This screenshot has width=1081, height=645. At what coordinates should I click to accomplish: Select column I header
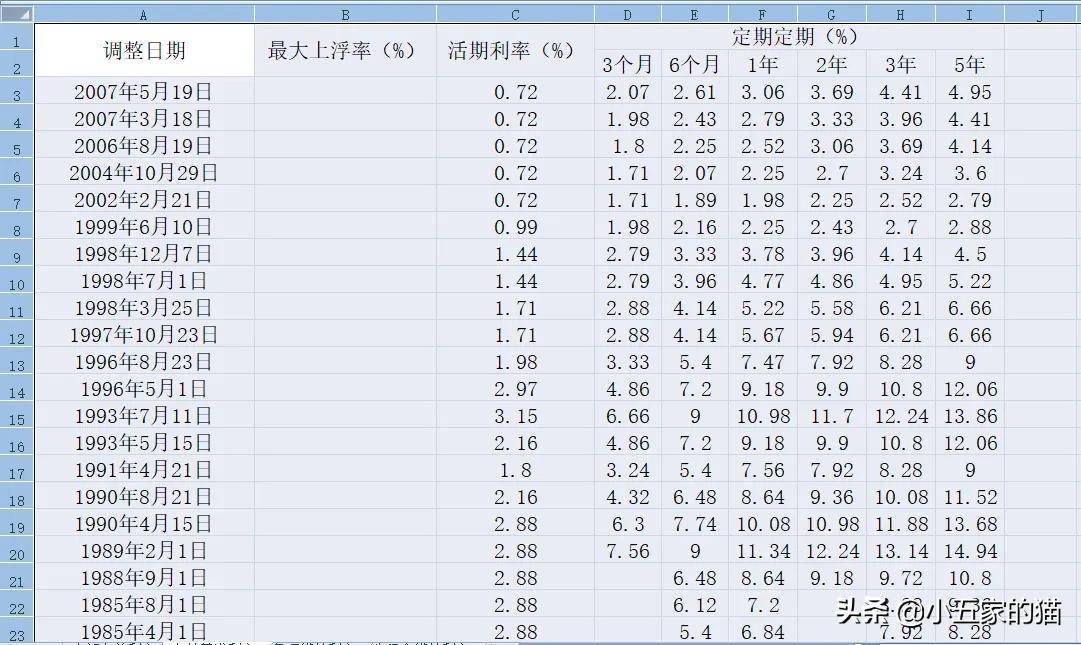click(969, 14)
